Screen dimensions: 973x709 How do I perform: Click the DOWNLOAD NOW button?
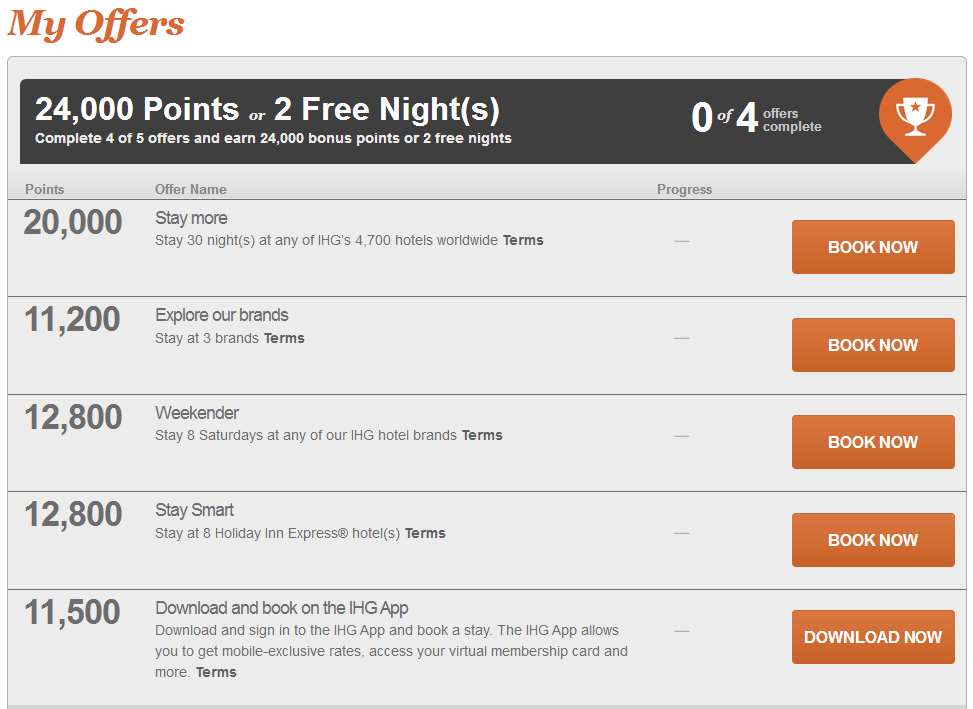873,637
